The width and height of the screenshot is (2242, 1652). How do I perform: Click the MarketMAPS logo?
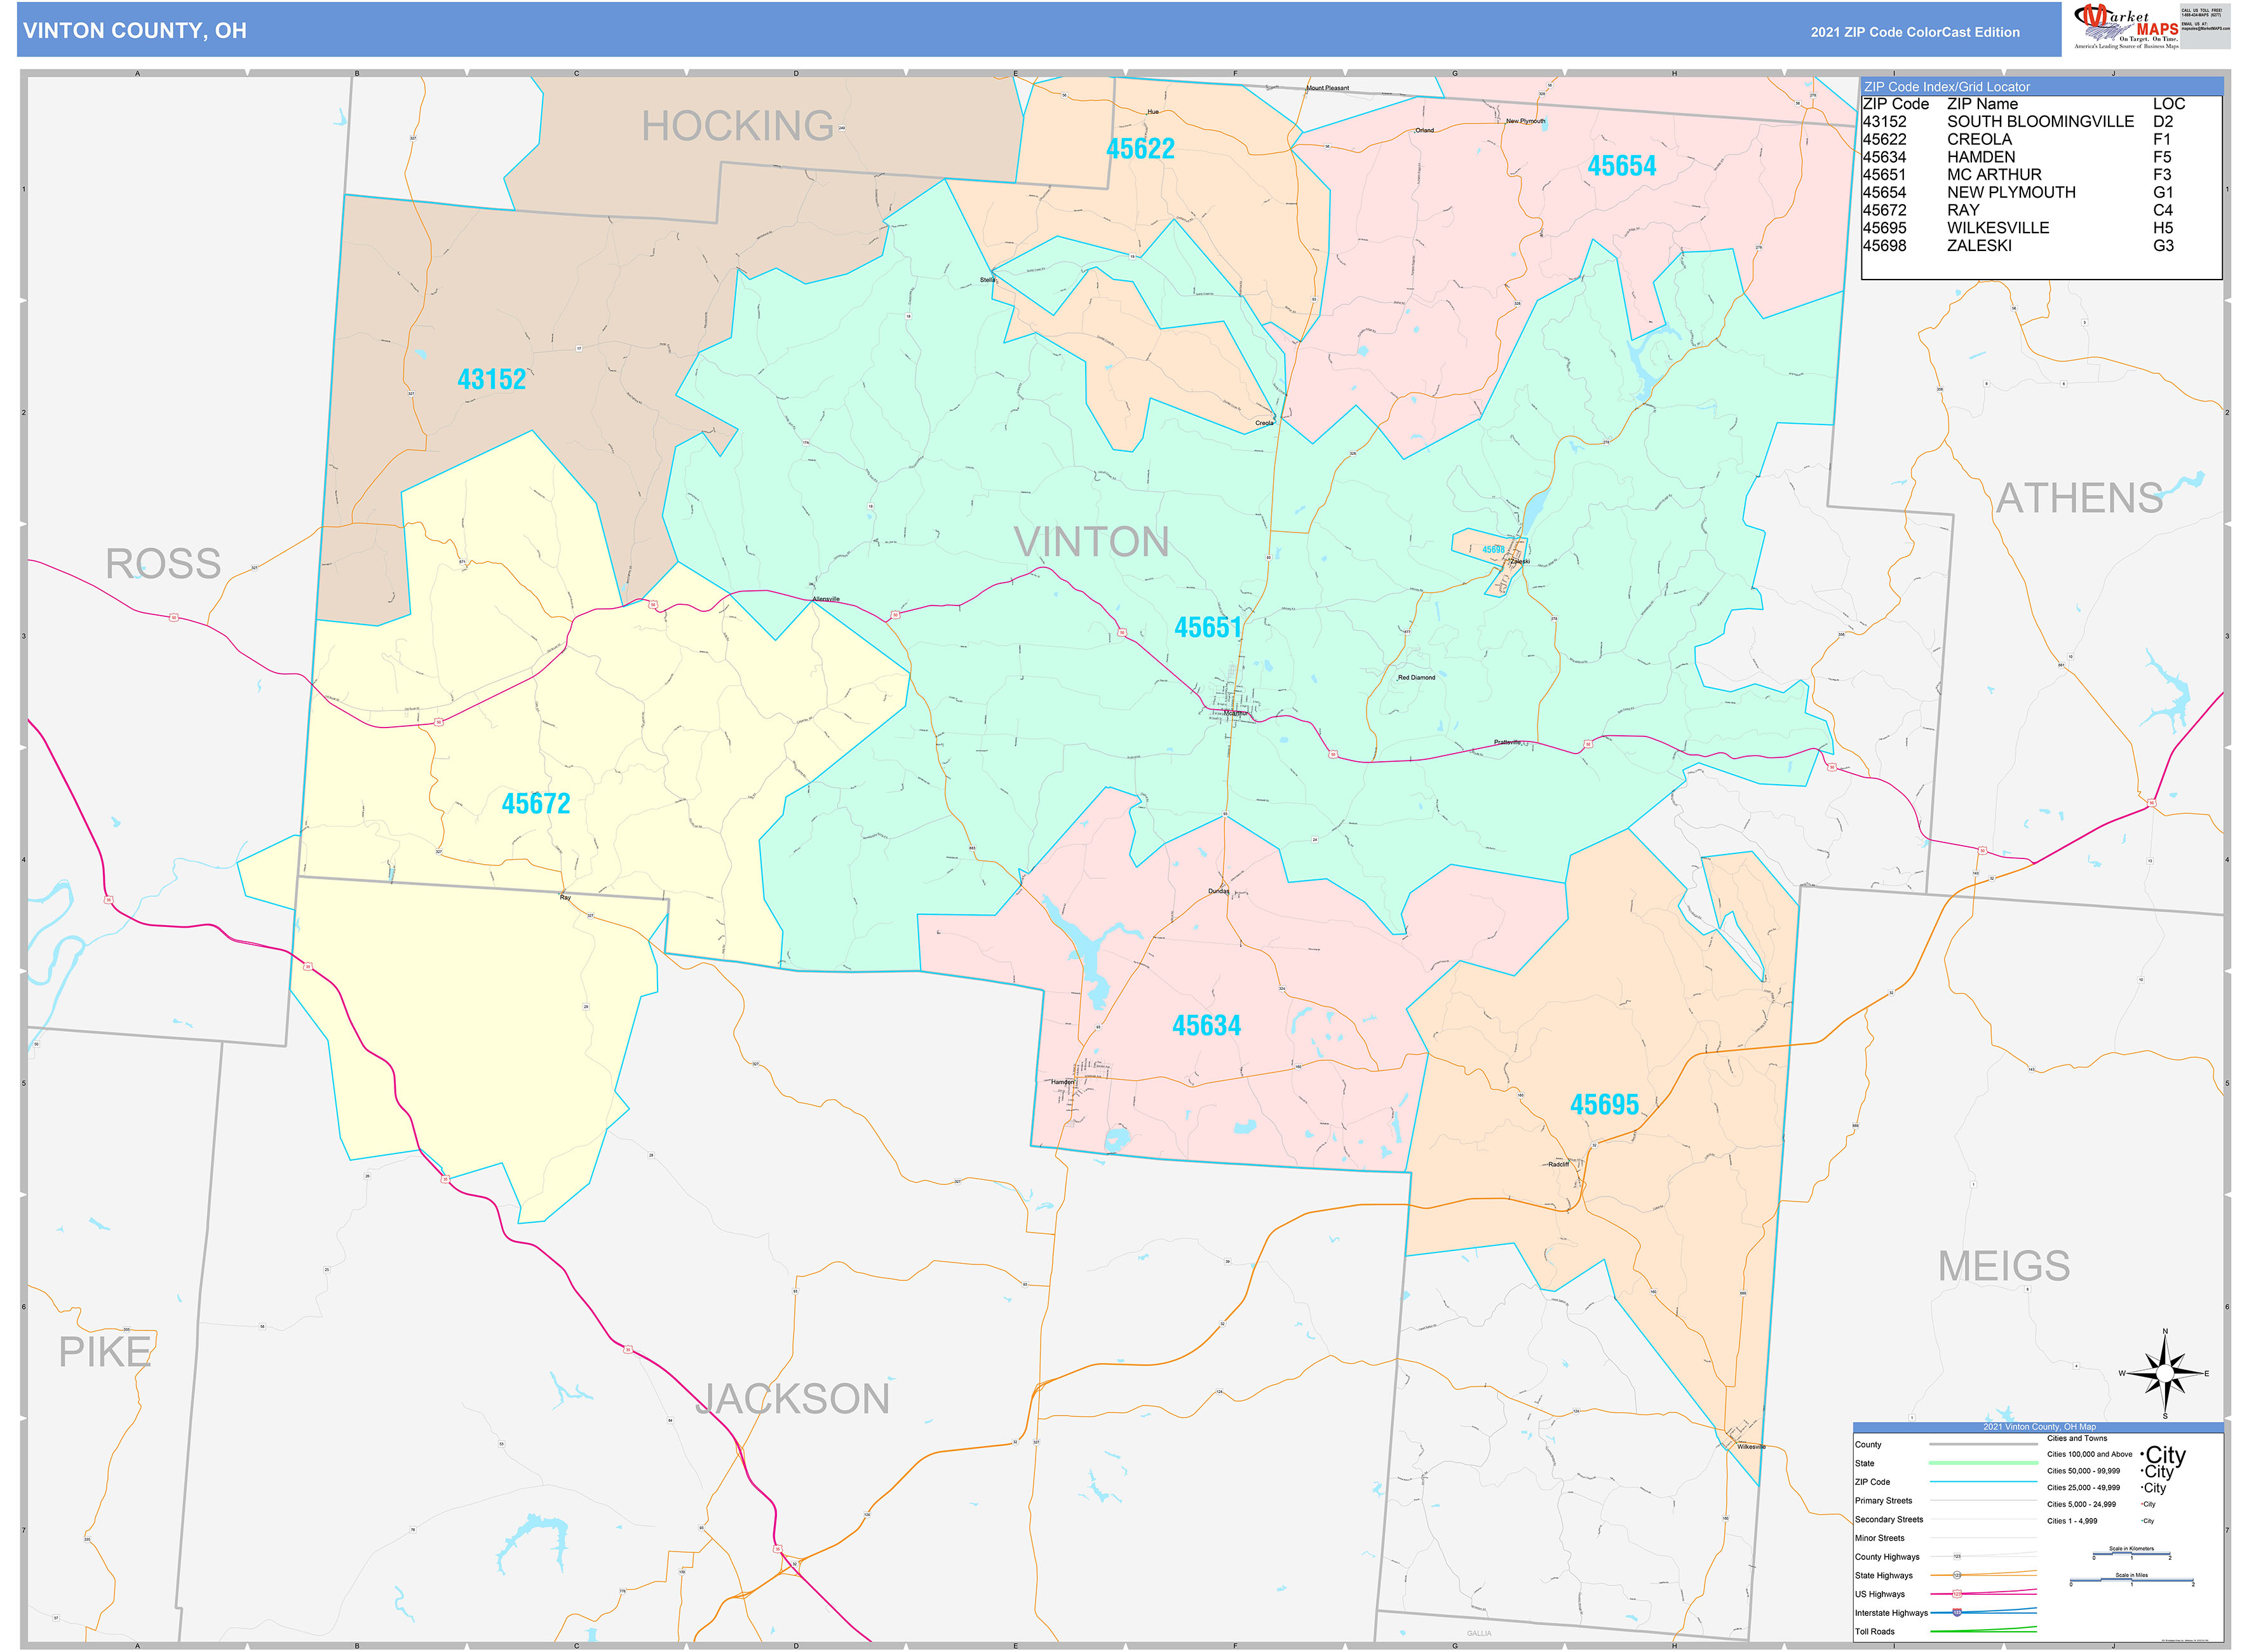[2125, 26]
